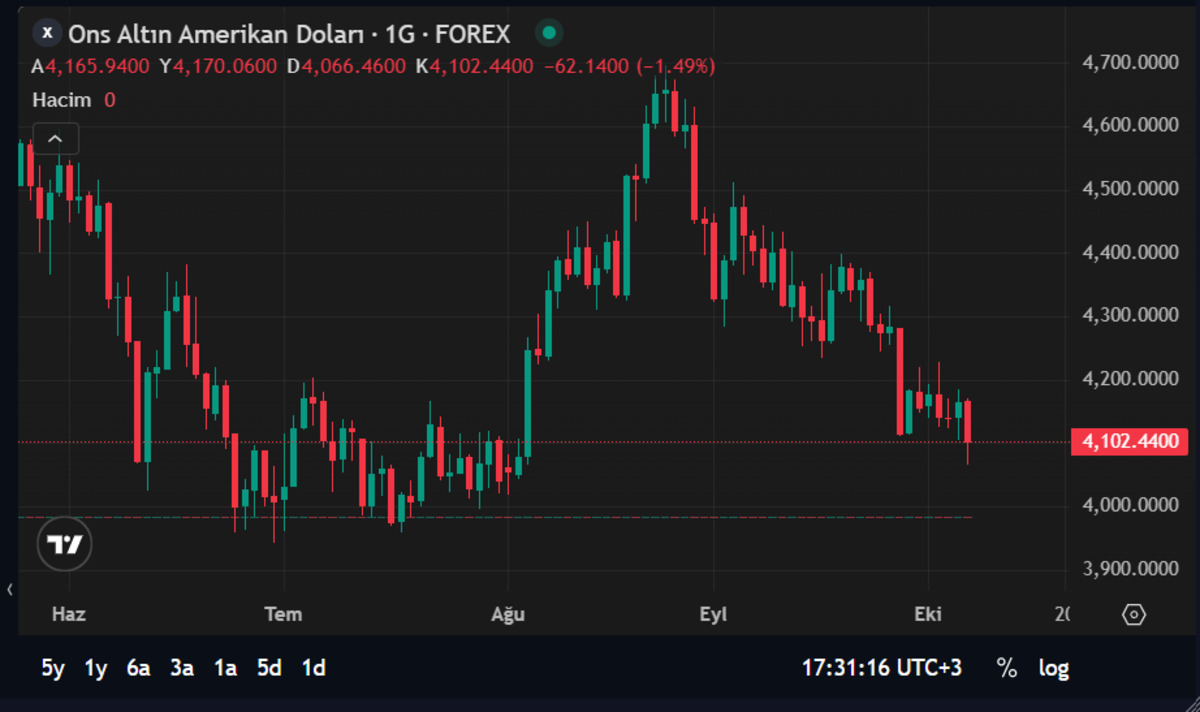Collapse the indicator legend with the chevron
The width and height of the screenshot is (1200, 712).
[56, 139]
